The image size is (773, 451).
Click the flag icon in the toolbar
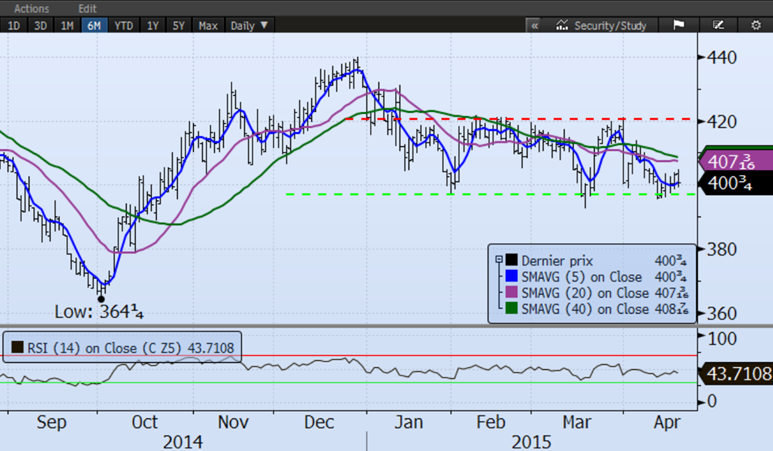pos(678,24)
